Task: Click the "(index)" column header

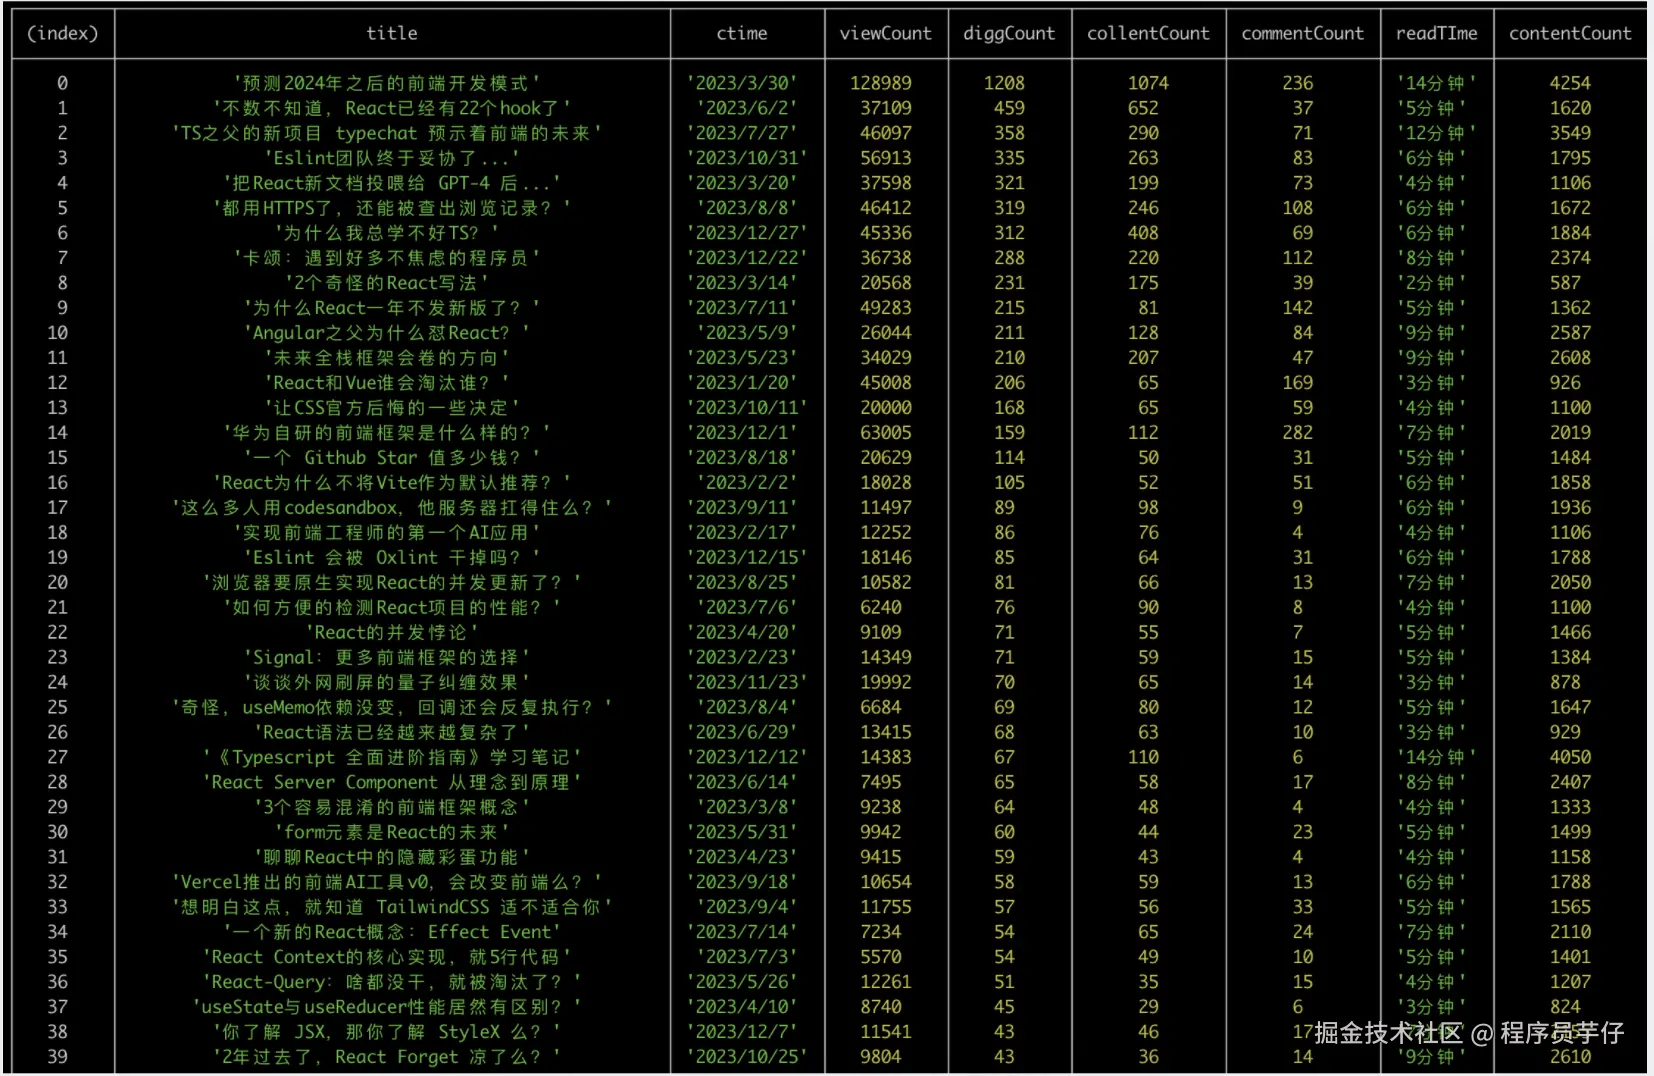Action: (x=62, y=33)
